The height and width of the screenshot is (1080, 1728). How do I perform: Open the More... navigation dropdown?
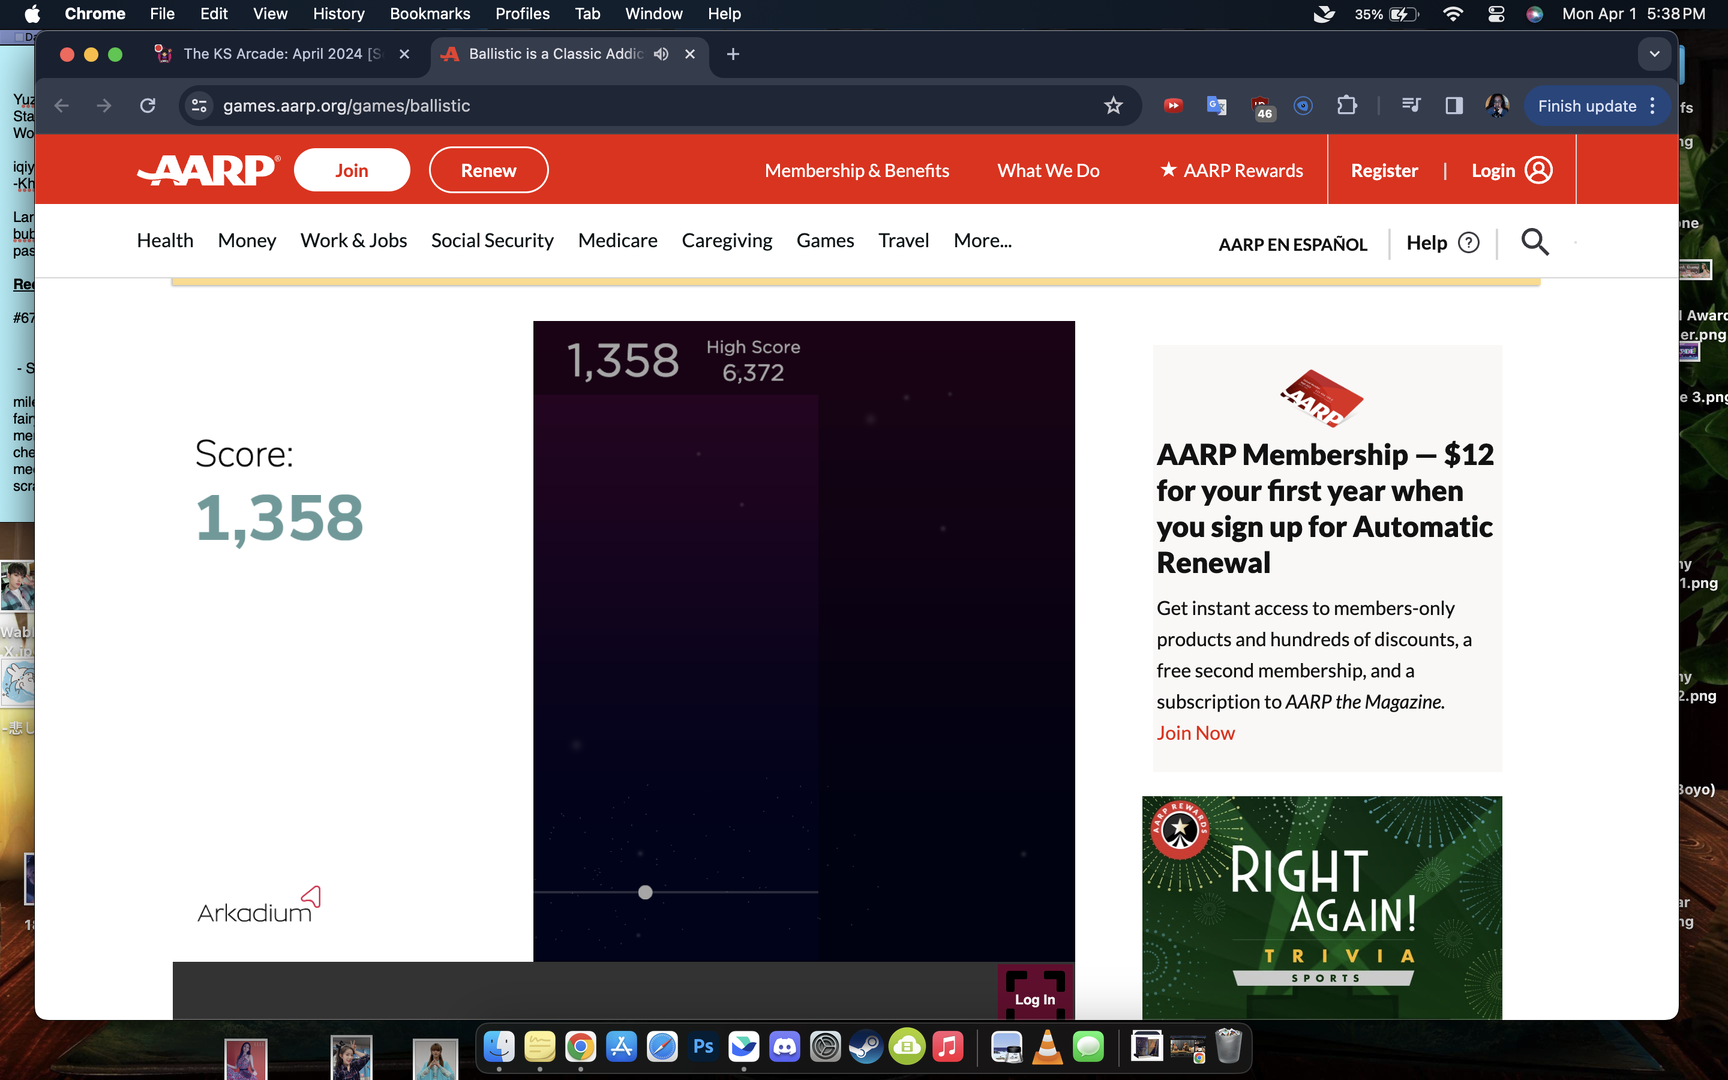(982, 241)
